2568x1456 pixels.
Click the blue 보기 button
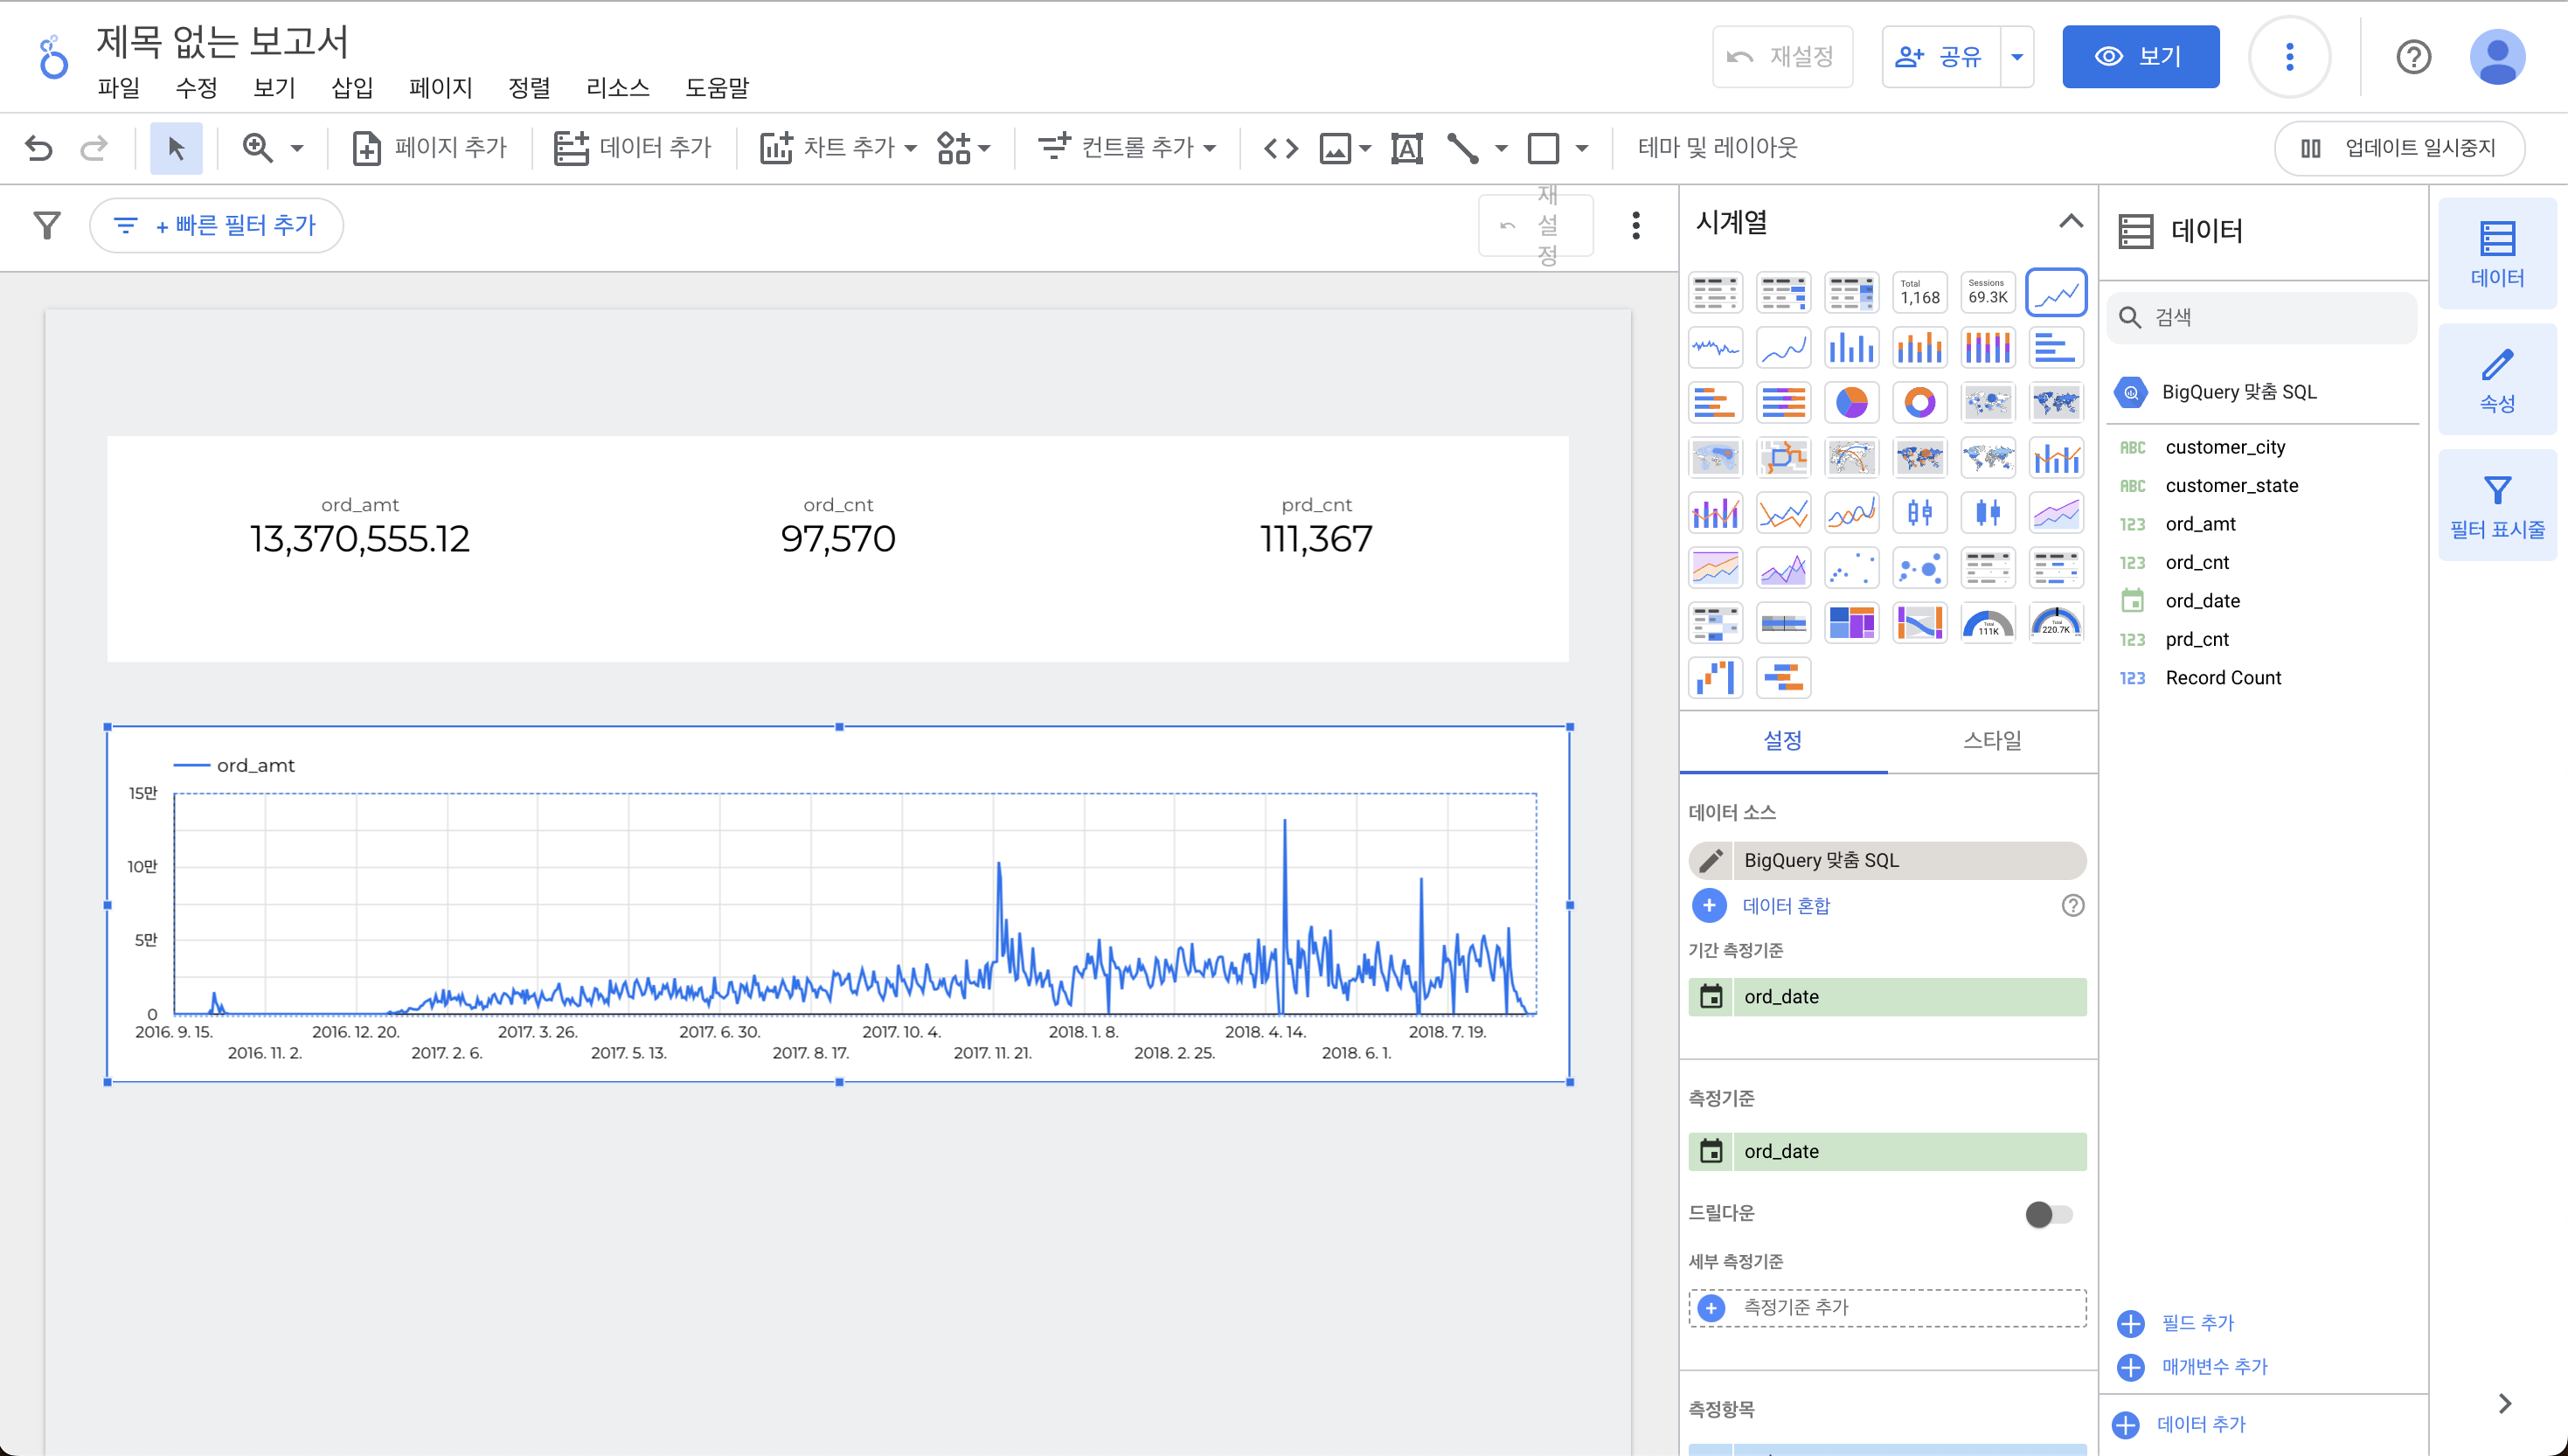pos(2140,57)
